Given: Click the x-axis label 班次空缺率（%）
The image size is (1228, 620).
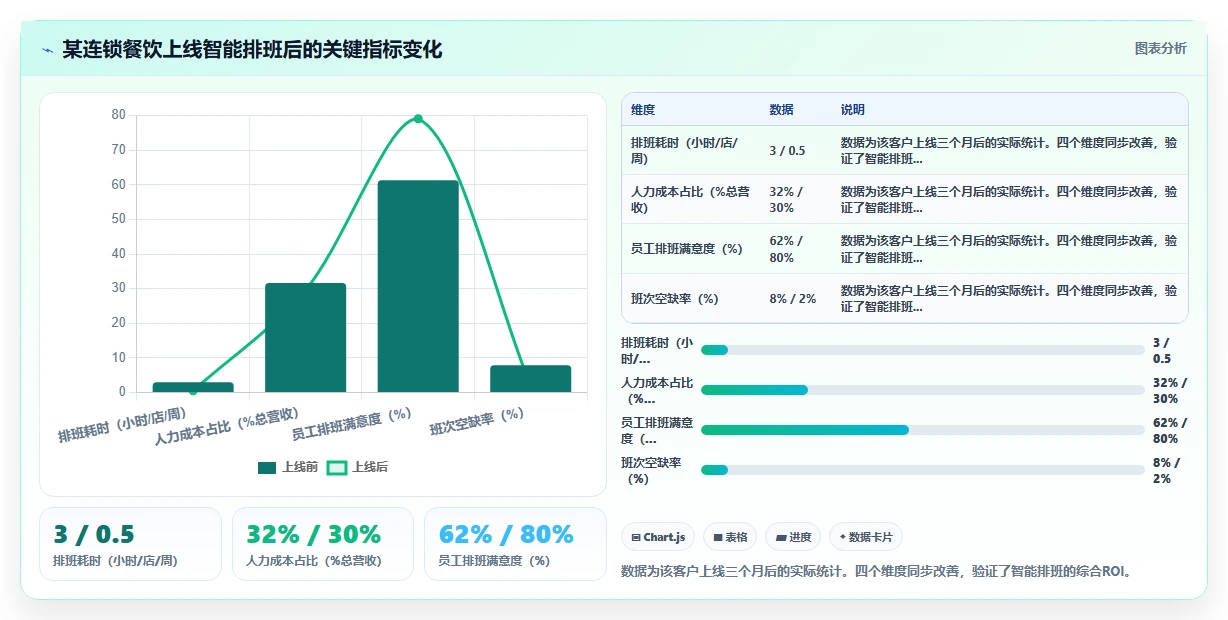Looking at the screenshot, I should [478, 421].
